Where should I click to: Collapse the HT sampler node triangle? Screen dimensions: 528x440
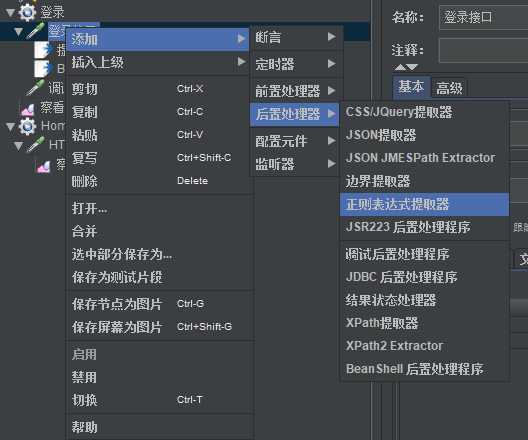coord(18,146)
